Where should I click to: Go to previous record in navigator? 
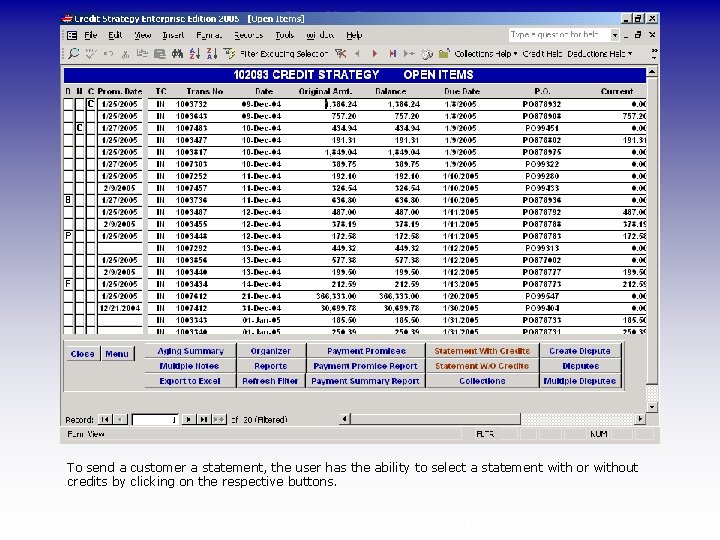120,419
